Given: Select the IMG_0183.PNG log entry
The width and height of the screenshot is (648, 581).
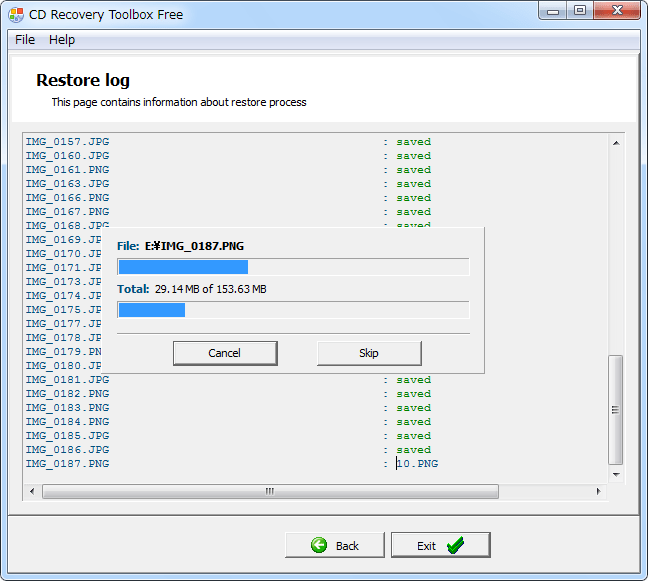Looking at the screenshot, I should [67, 408].
